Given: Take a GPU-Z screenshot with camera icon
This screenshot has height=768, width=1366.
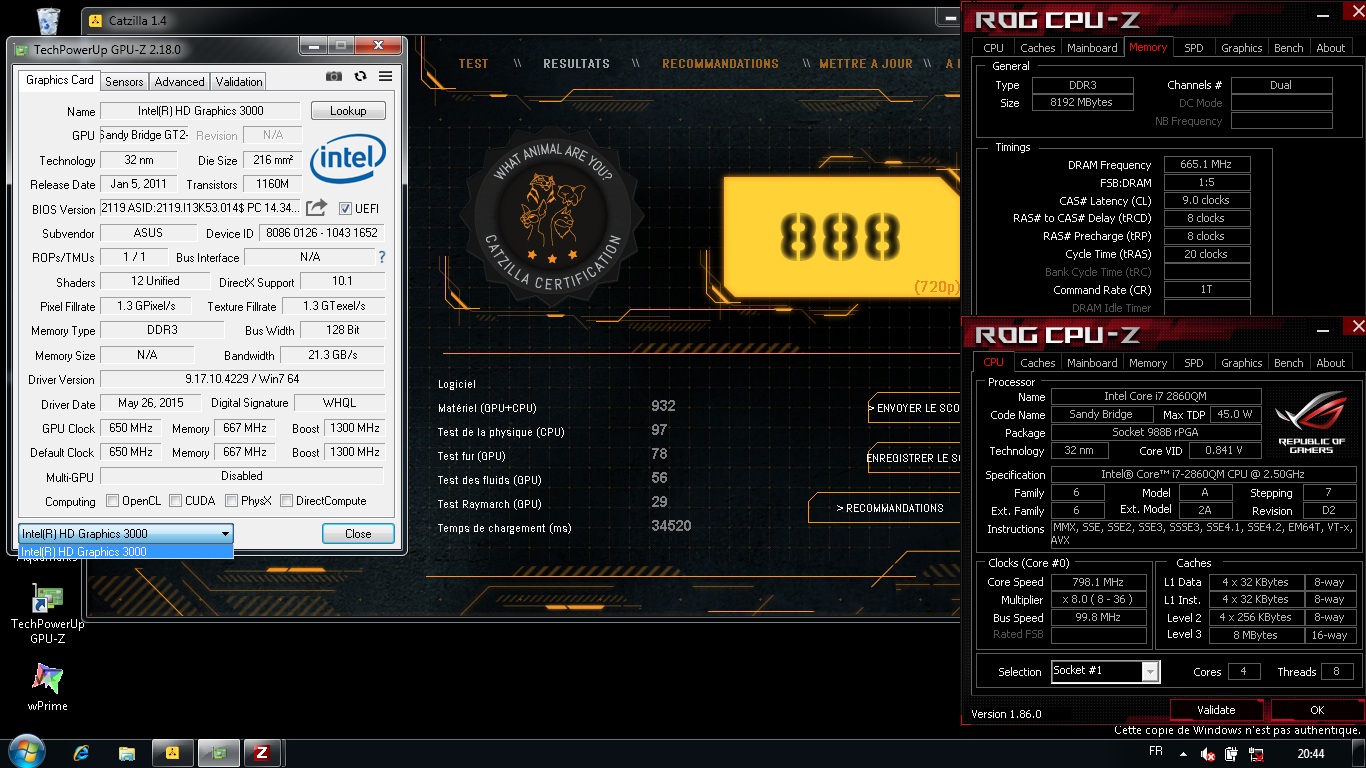Looking at the screenshot, I should pyautogui.click(x=334, y=76).
